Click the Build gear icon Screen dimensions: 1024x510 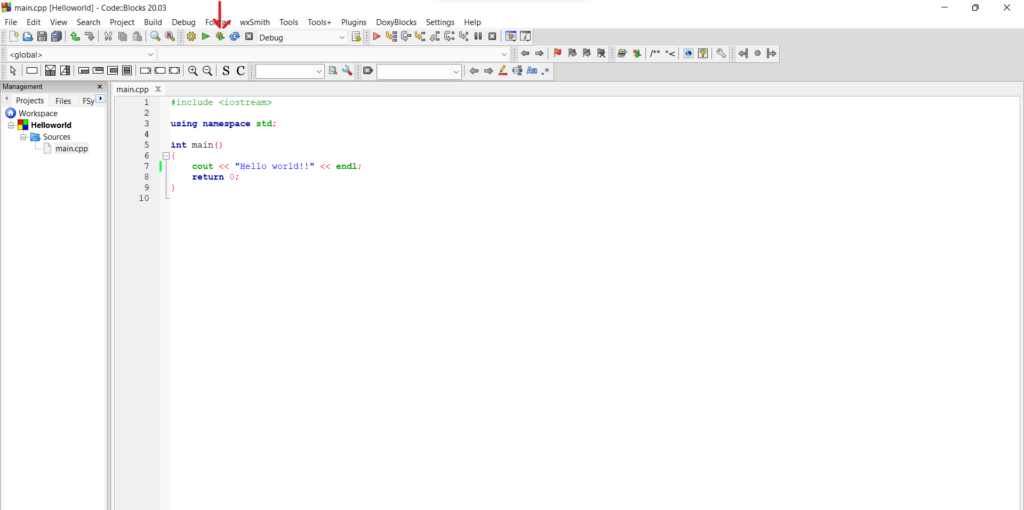point(191,37)
